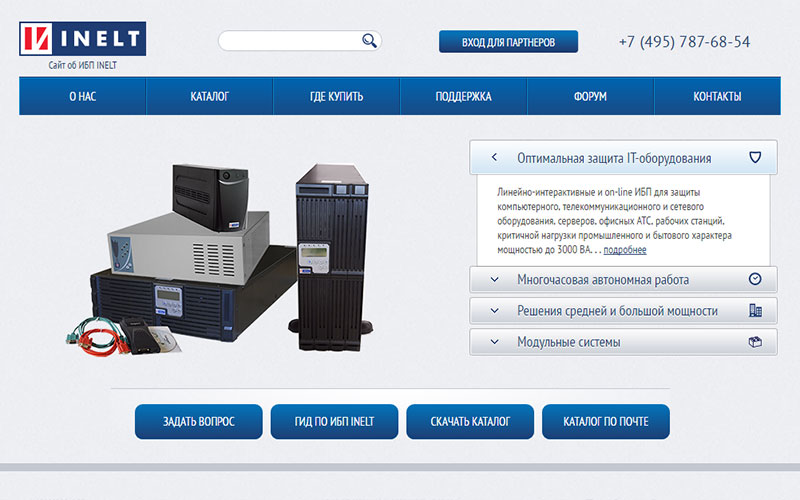
Task: Click the 'ЗАДАТЬ ВОПРОС' button
Action: (x=198, y=421)
